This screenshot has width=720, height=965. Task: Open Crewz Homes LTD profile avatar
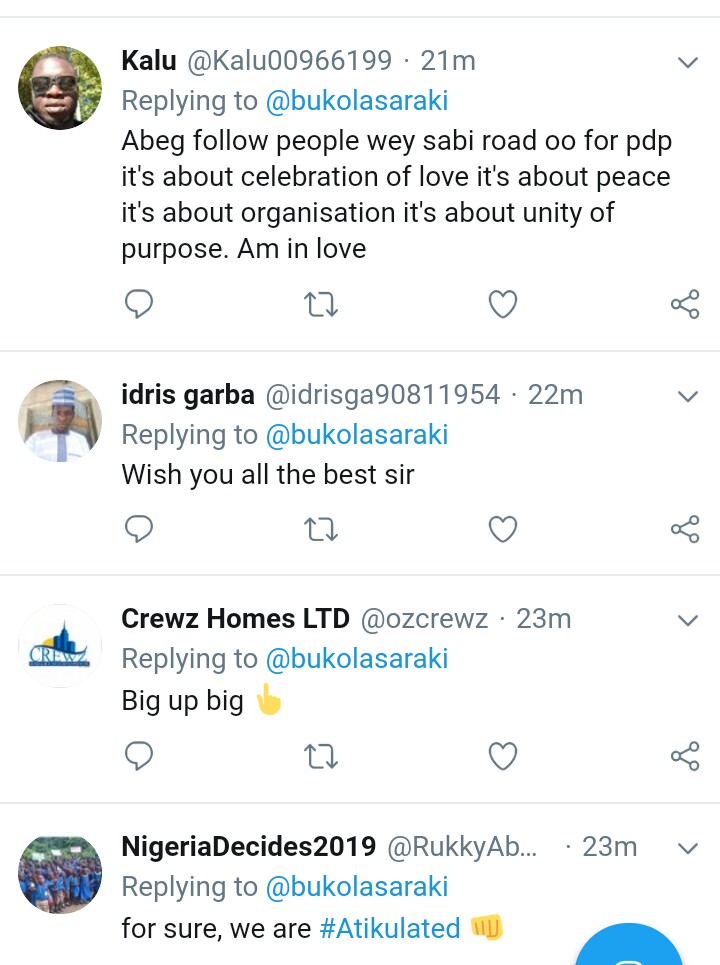click(60, 647)
